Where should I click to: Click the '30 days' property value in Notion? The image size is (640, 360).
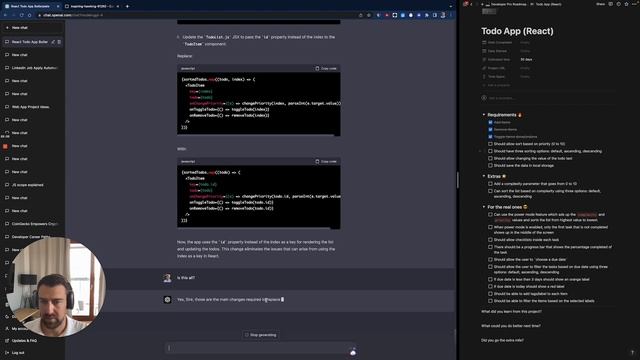[526, 59]
